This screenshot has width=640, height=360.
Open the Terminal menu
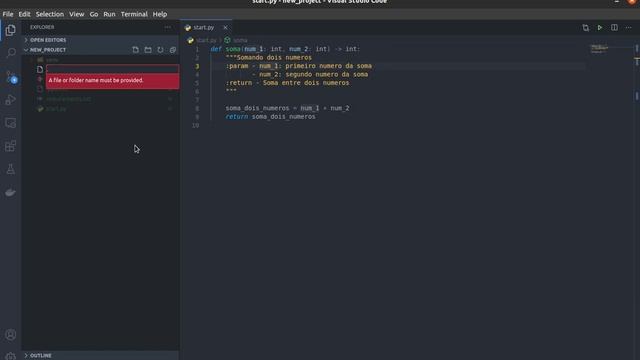click(134, 14)
